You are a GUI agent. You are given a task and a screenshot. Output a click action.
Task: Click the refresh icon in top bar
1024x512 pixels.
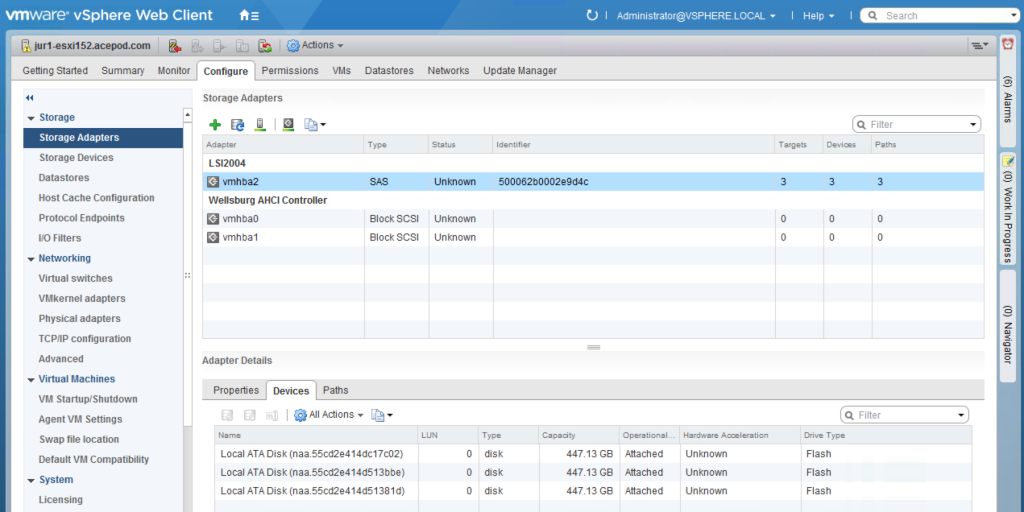[x=592, y=15]
